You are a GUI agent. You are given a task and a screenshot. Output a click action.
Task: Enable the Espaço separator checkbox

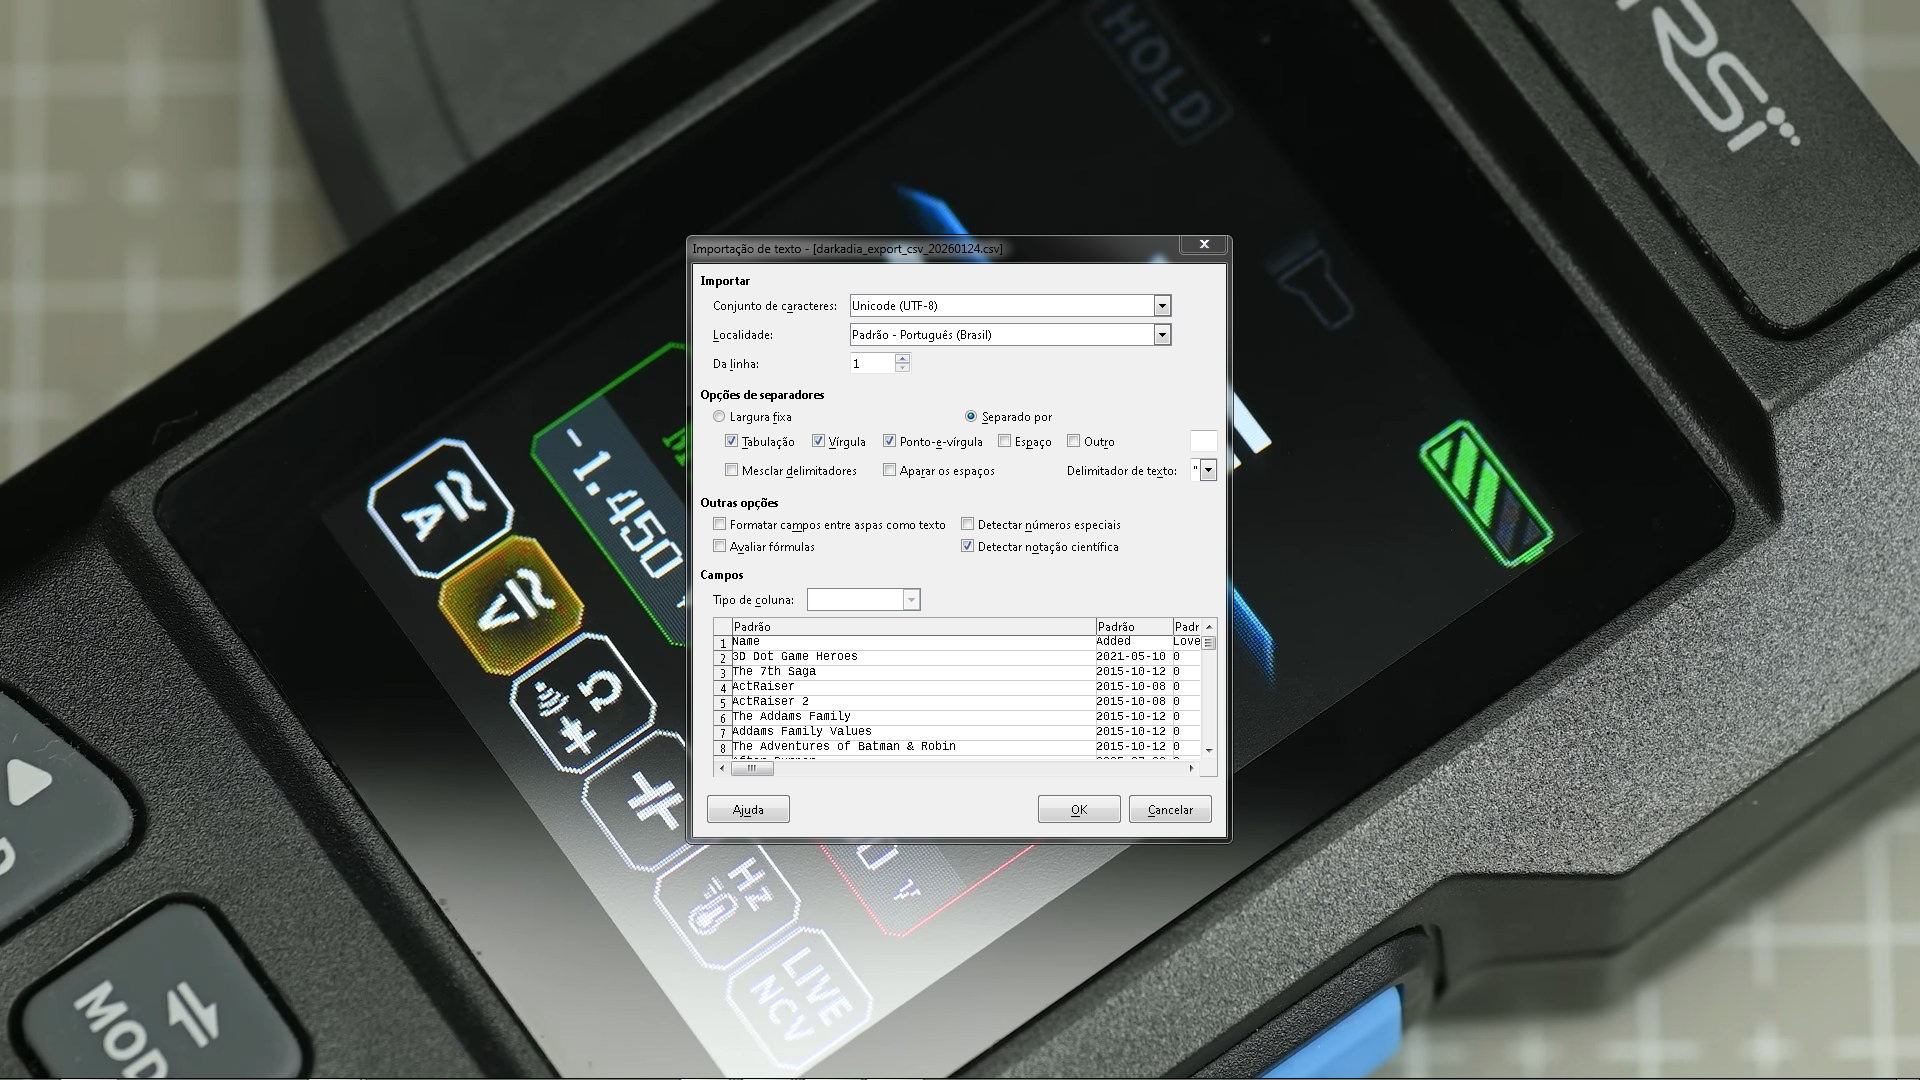tap(1004, 441)
